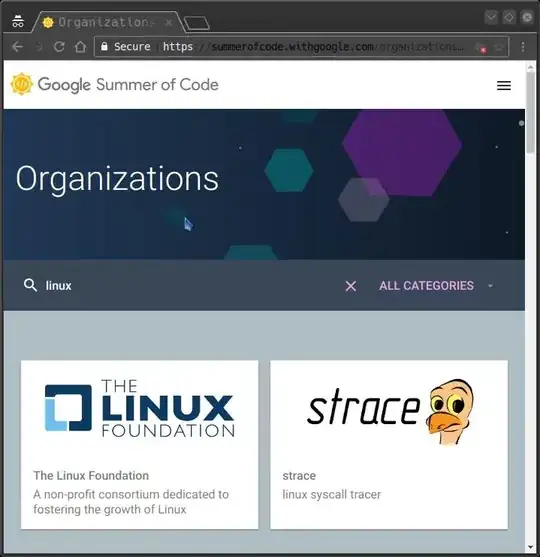
Task: Close the Organizations browser tab
Action: coord(169,22)
